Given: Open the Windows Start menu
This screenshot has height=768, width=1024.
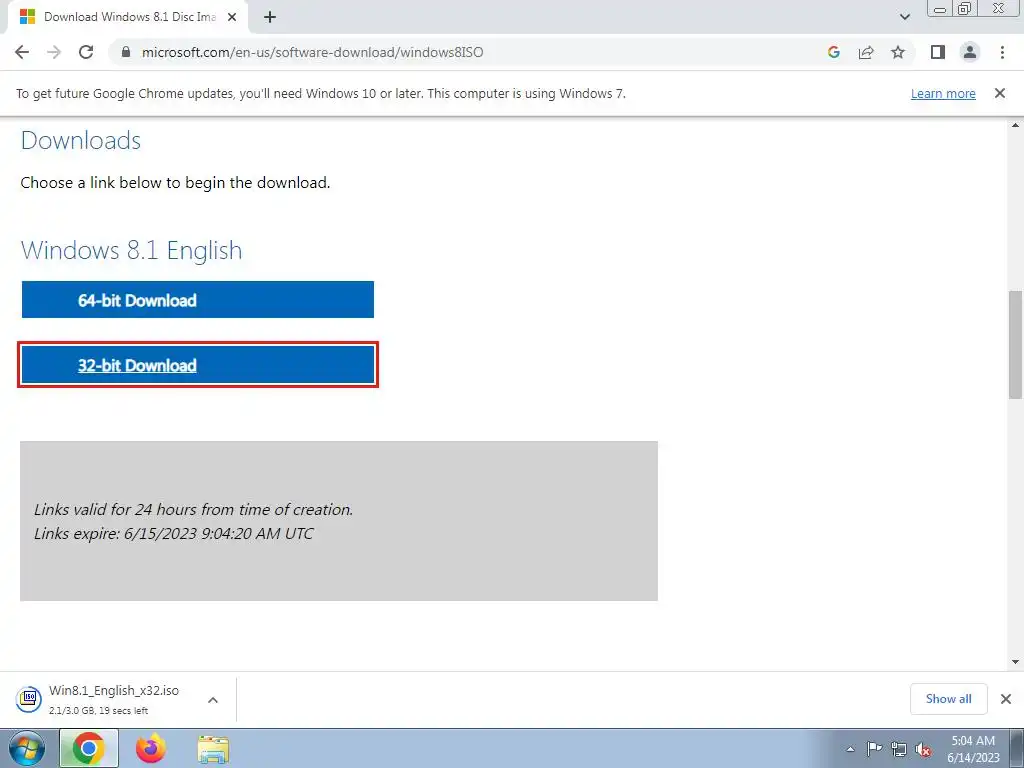Looking at the screenshot, I should (x=26, y=749).
